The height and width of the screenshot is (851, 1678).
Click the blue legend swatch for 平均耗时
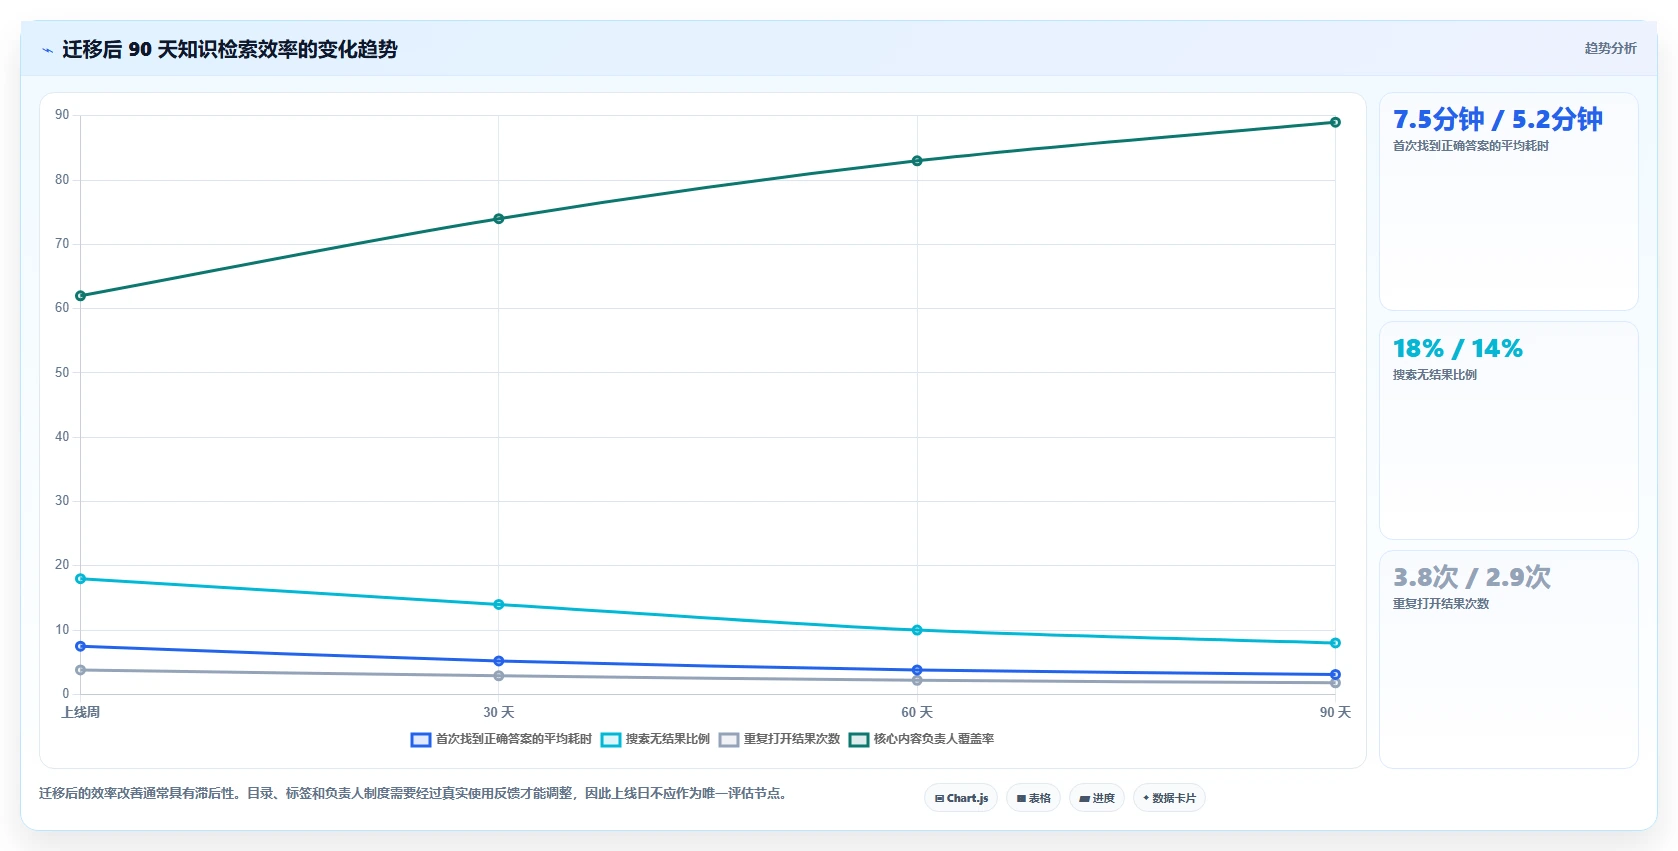(x=421, y=740)
